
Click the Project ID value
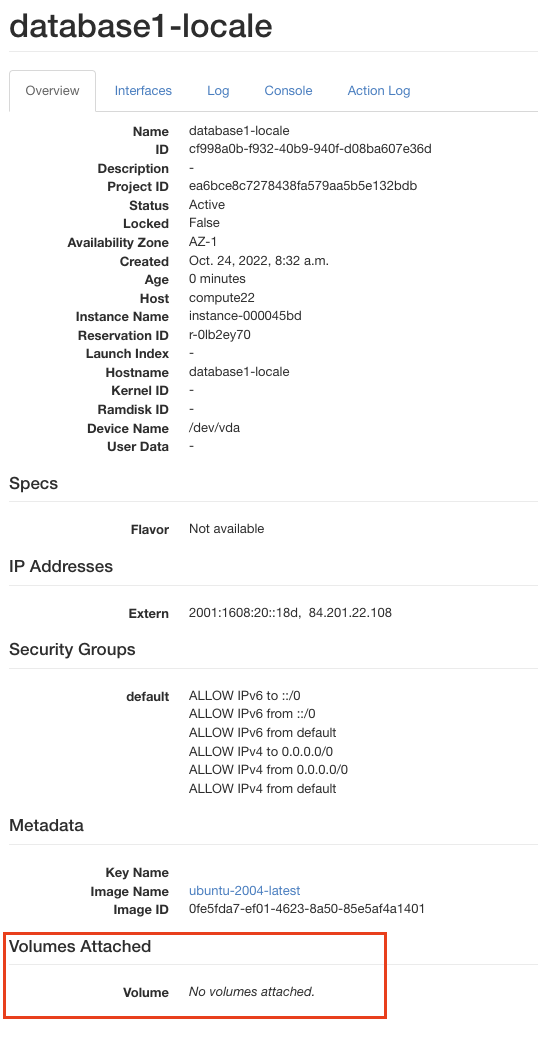(303, 186)
